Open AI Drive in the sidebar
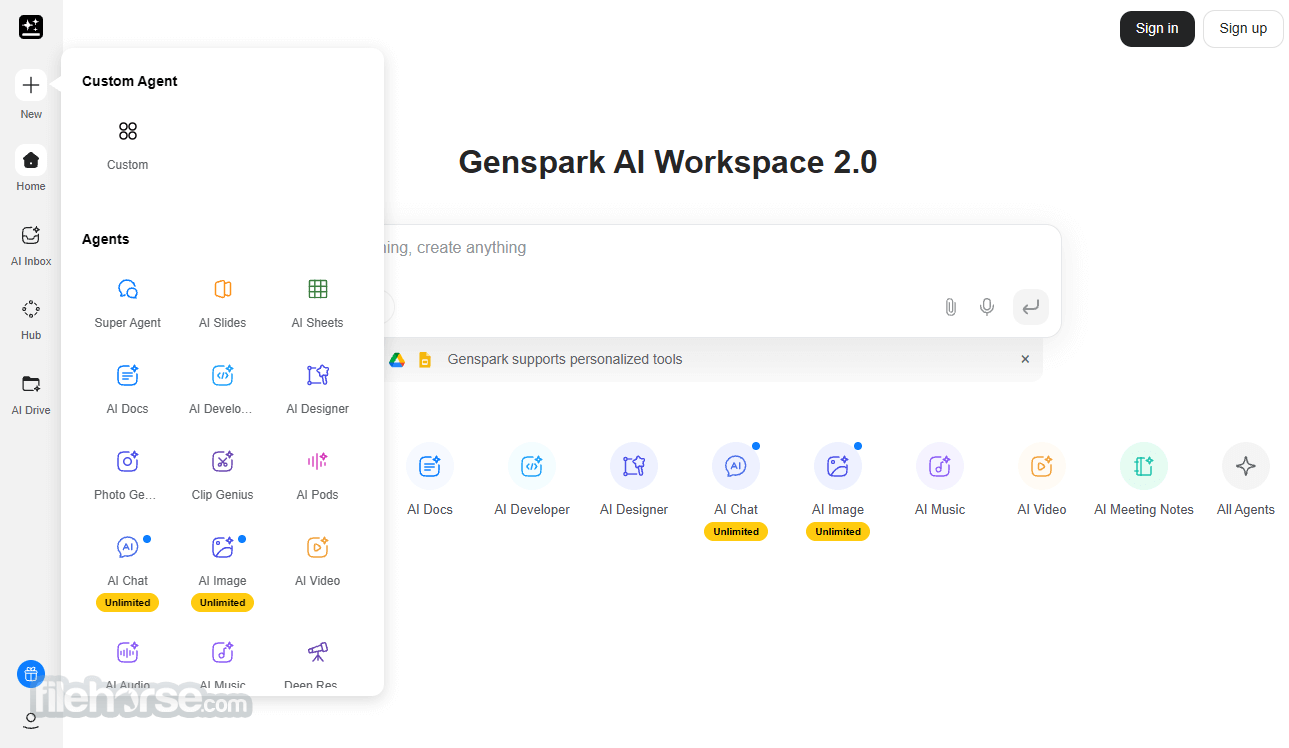 pyautogui.click(x=31, y=384)
